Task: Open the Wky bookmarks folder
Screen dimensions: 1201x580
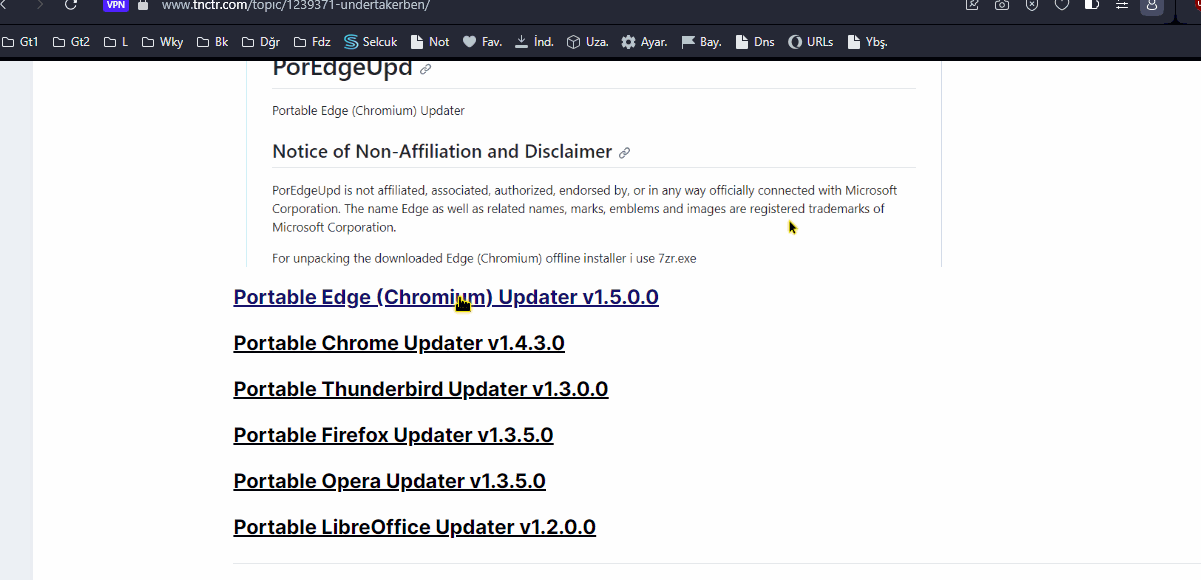Action: (x=163, y=42)
